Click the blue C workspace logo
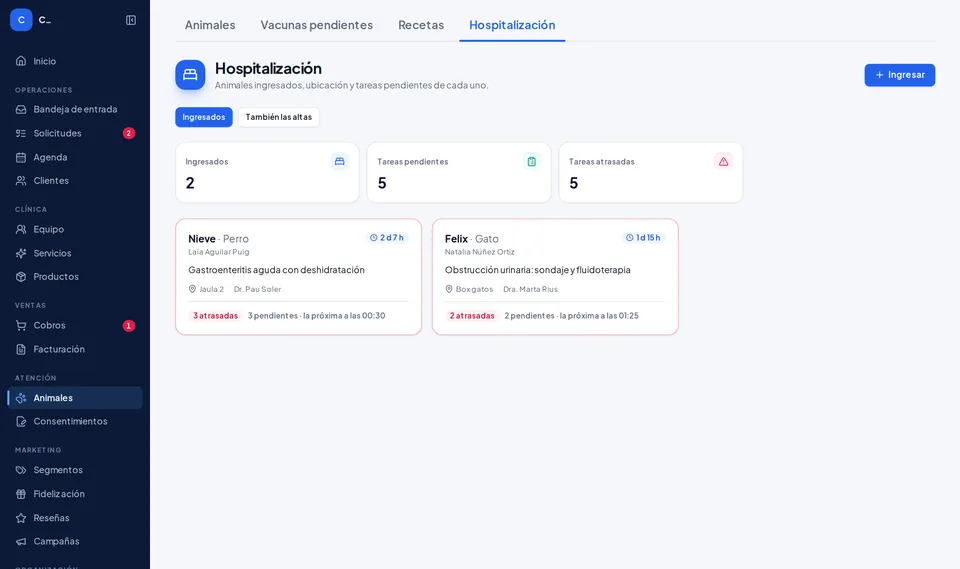Screen dimensions: 960x569 tap(21, 20)
